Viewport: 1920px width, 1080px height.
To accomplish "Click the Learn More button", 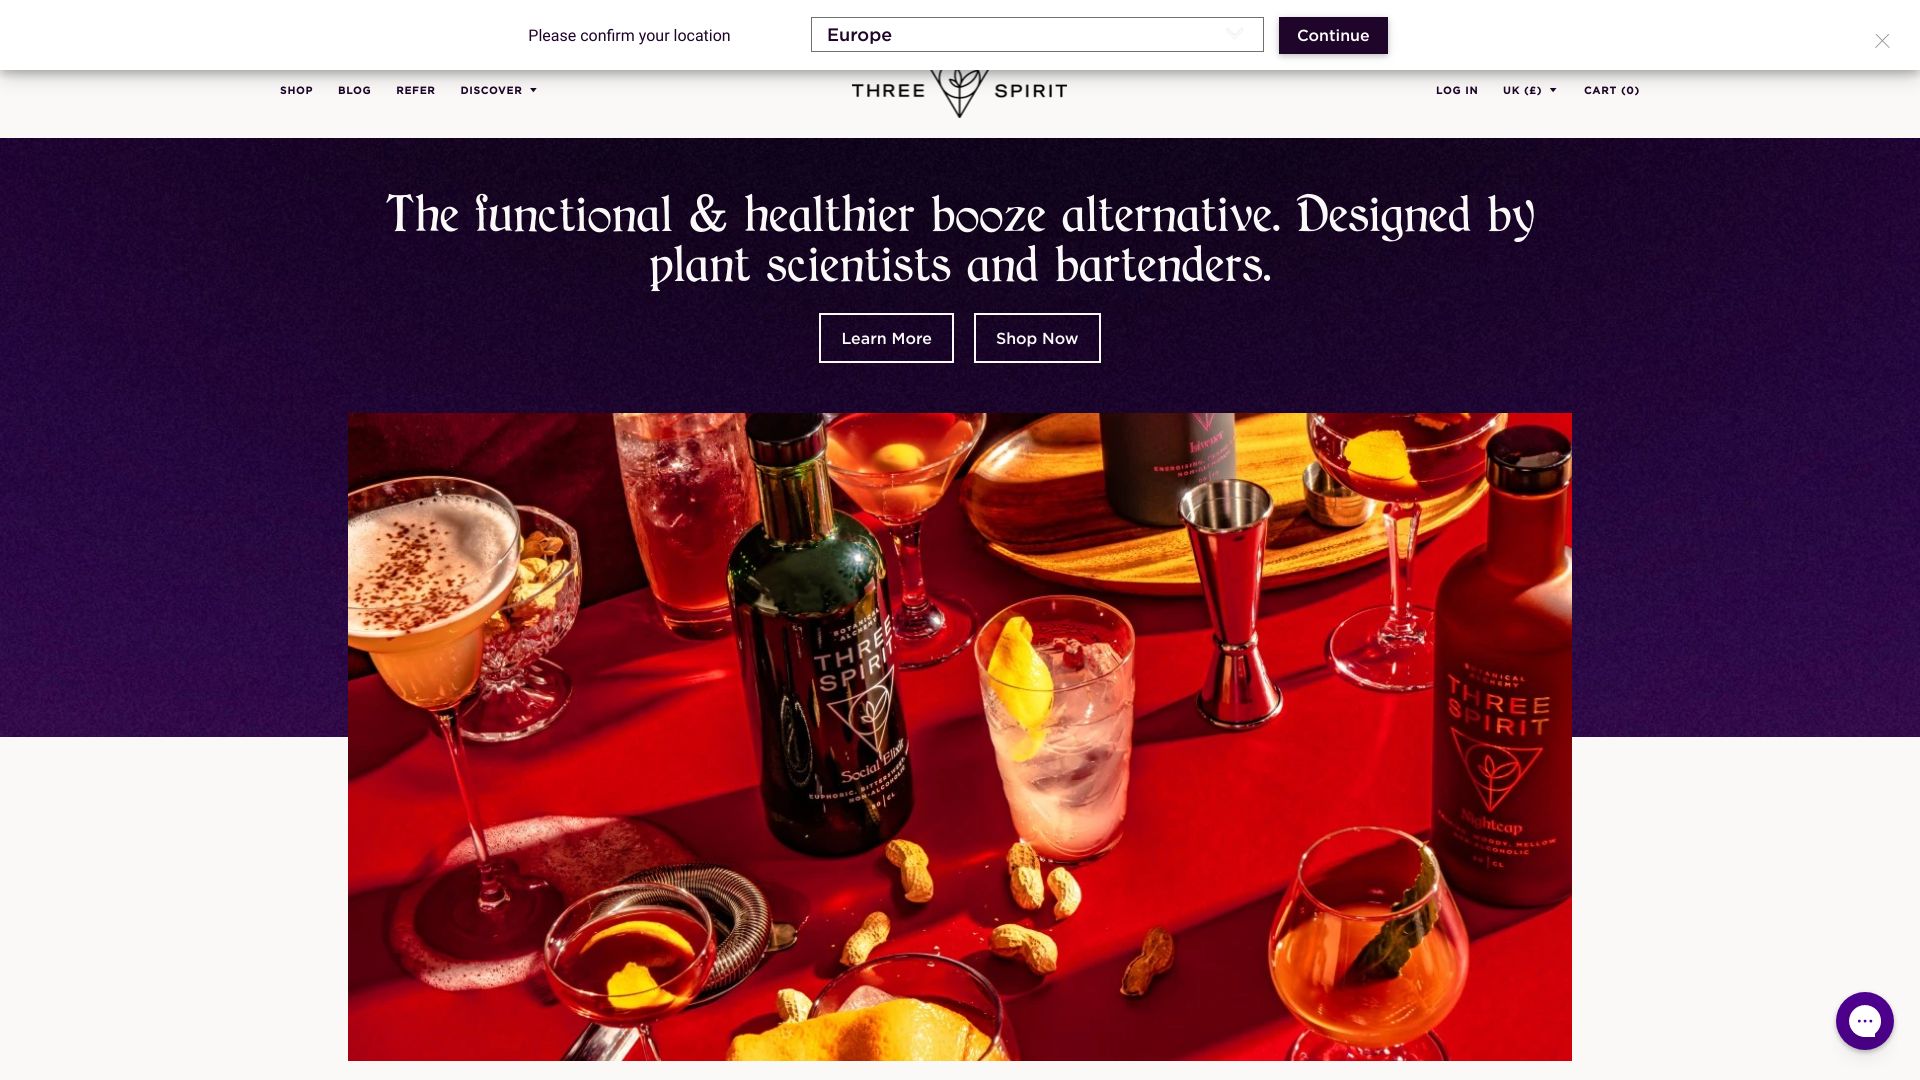I will pyautogui.click(x=886, y=338).
